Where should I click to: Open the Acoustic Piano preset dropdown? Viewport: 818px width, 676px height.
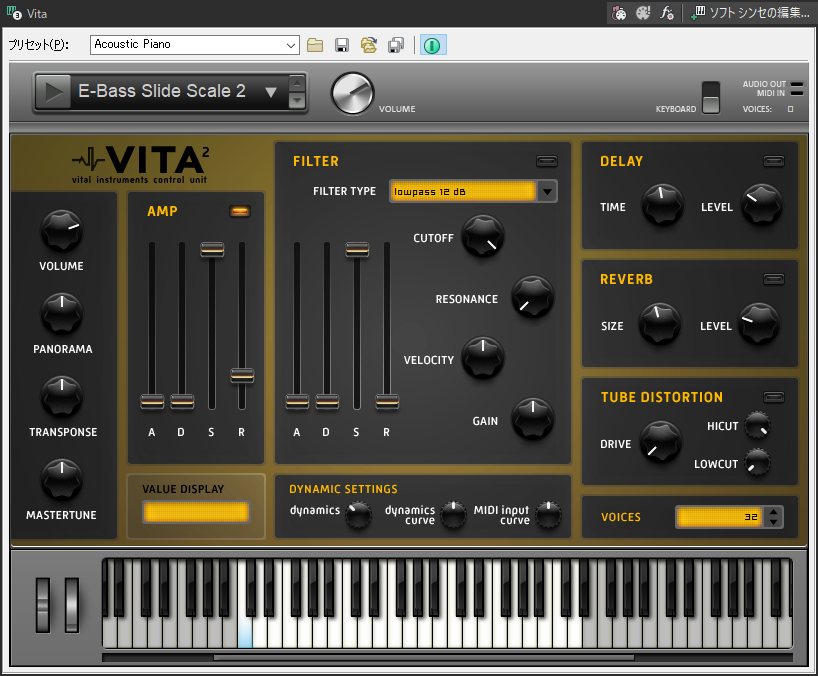195,45
